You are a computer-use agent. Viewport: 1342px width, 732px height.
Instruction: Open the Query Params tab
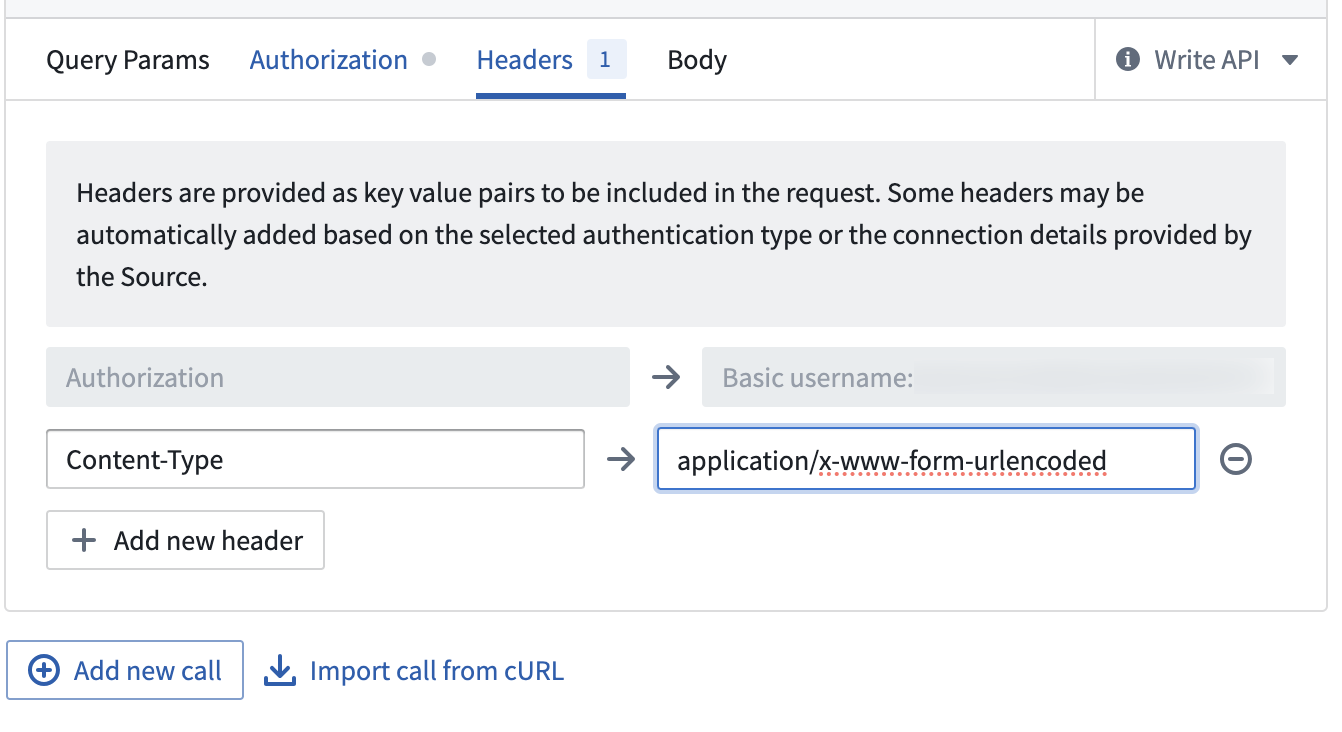point(128,60)
